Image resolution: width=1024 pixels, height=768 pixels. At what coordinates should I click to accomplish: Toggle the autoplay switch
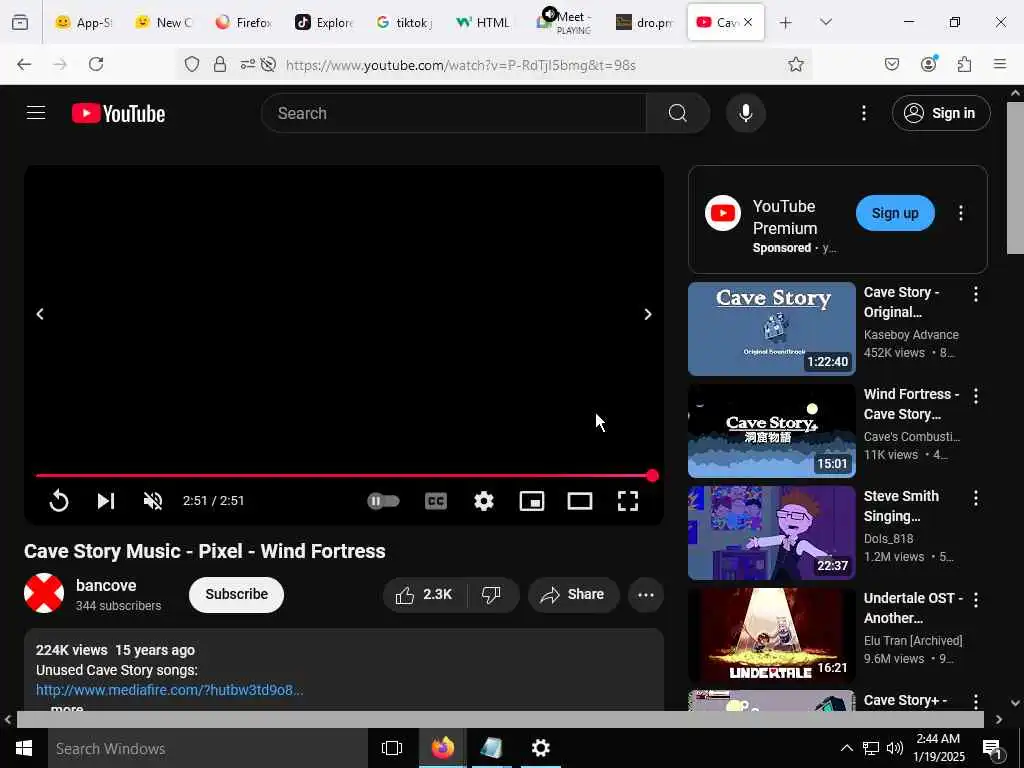coord(383,501)
